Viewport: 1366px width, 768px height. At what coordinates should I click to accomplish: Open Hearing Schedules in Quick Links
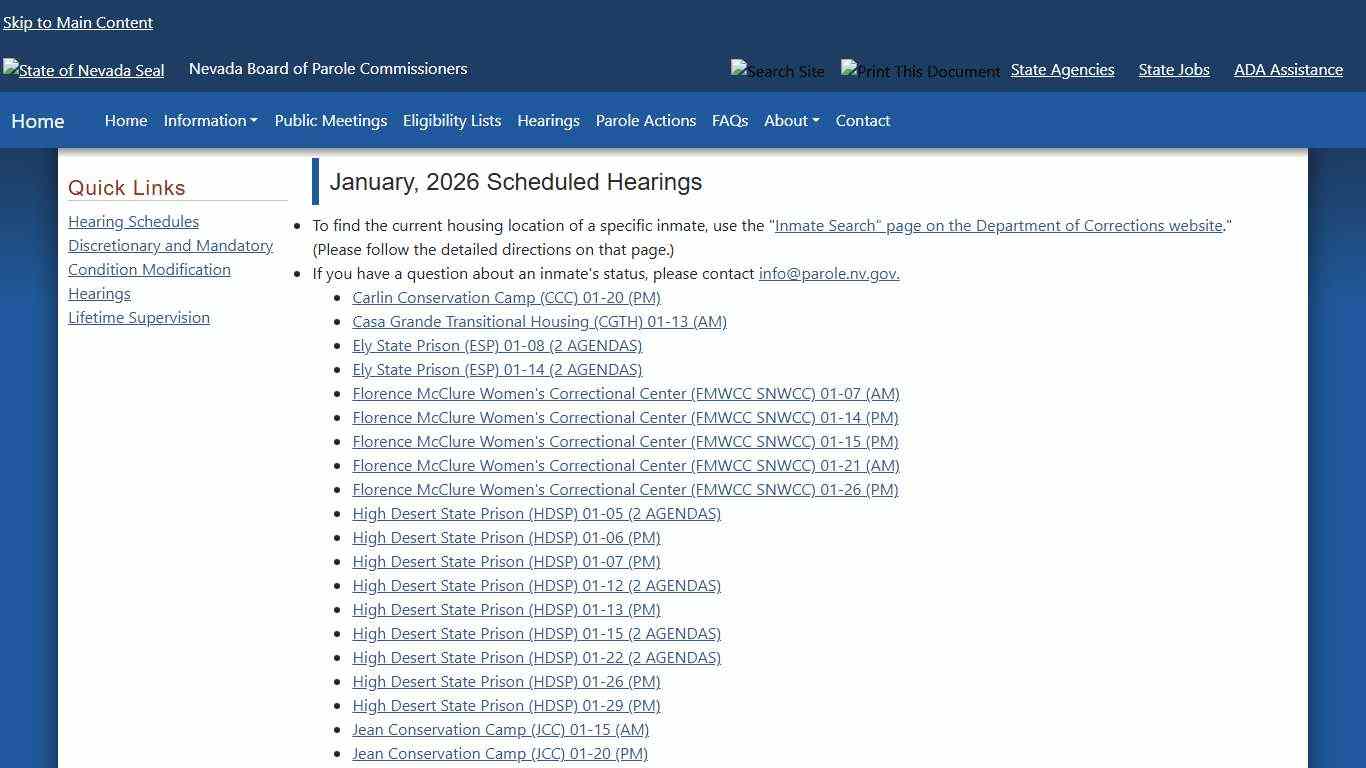coord(133,221)
